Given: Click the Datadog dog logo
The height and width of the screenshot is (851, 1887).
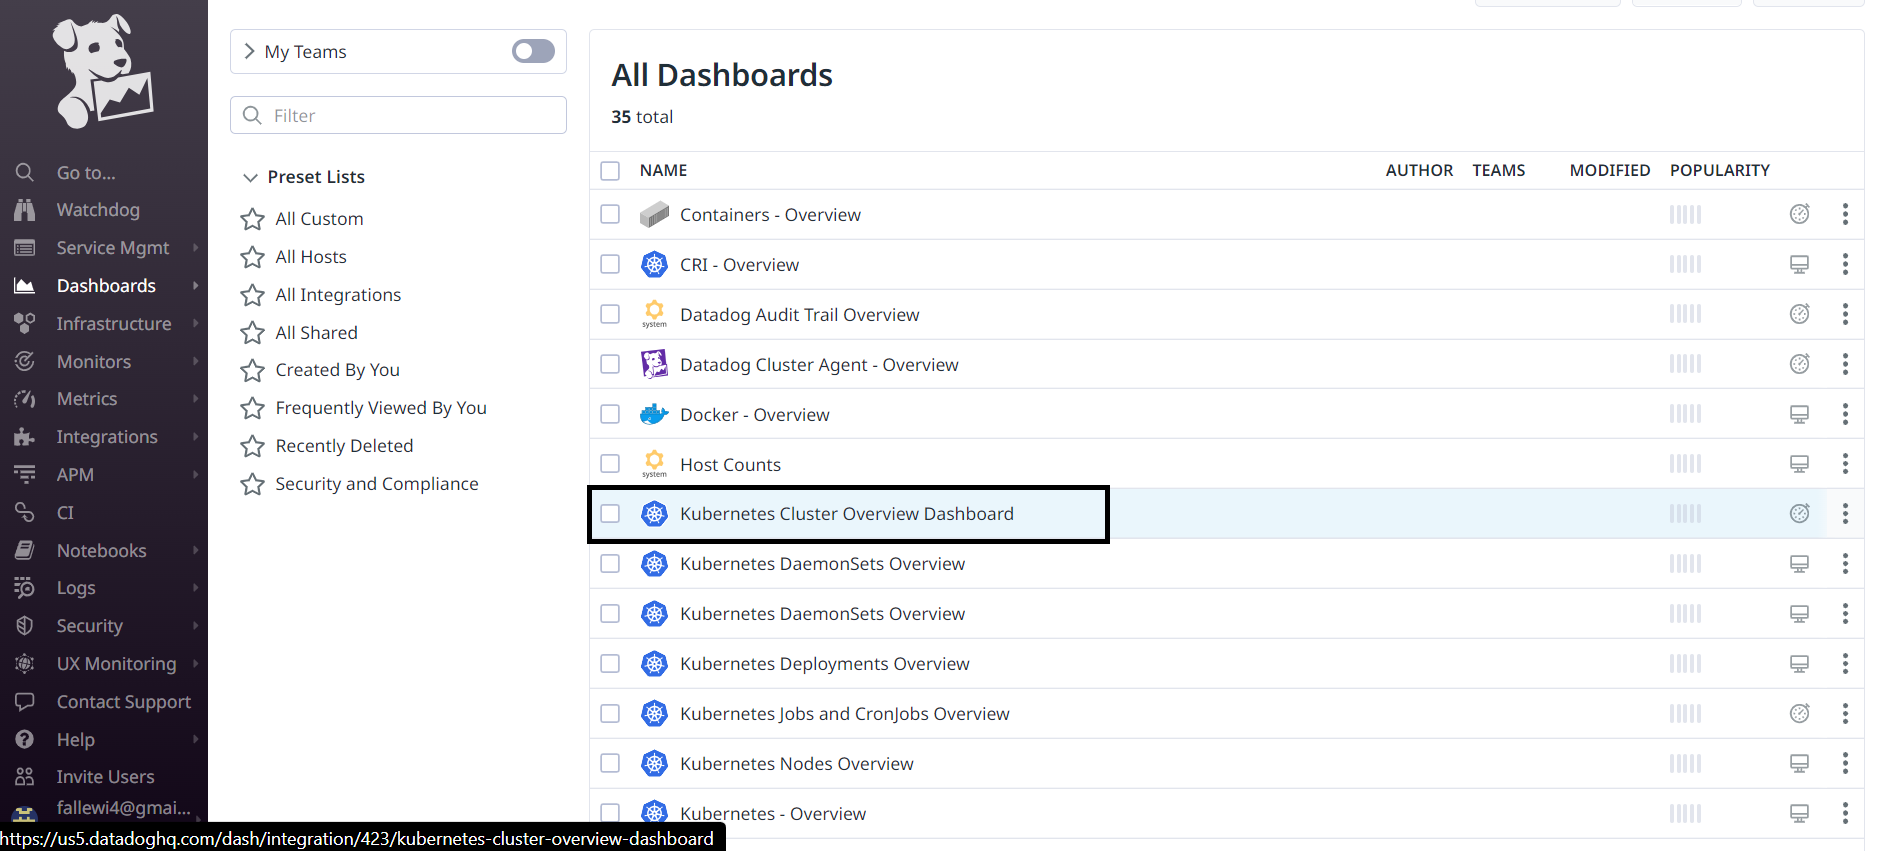Looking at the screenshot, I should click(103, 71).
